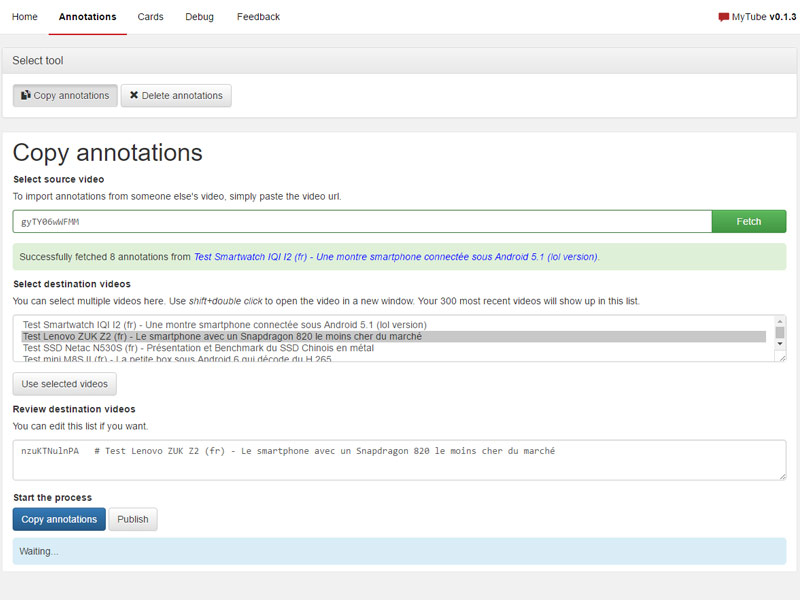800x600 pixels.
Task: Click the destination list scrollbar down arrow
Action: click(x=780, y=344)
